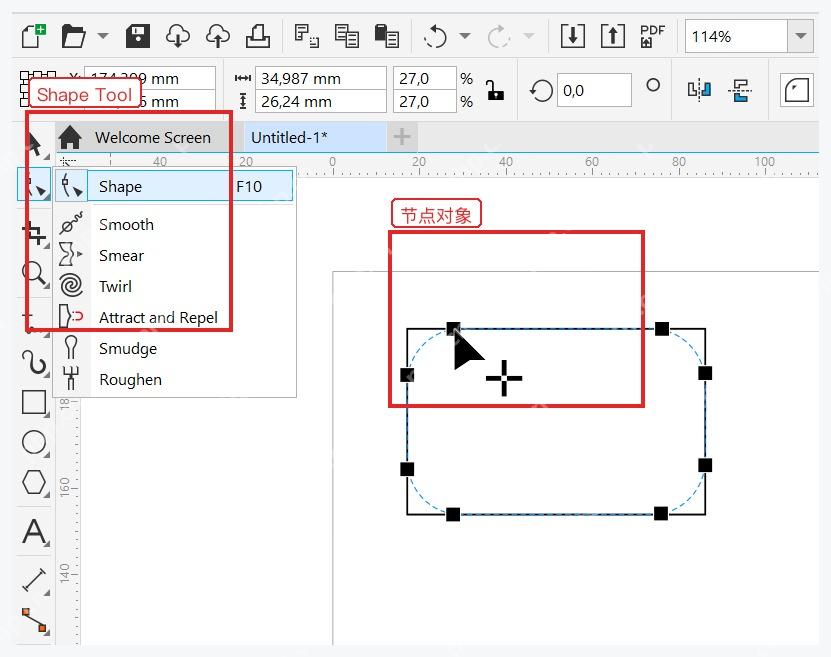The image size is (831, 657).
Task: Edit the 26,24 mm height field
Action: pyautogui.click(x=321, y=101)
